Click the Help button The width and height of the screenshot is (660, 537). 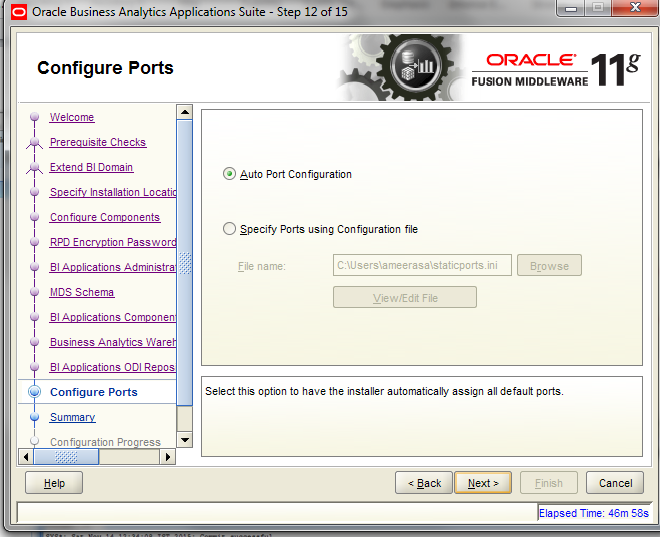click(x=54, y=483)
